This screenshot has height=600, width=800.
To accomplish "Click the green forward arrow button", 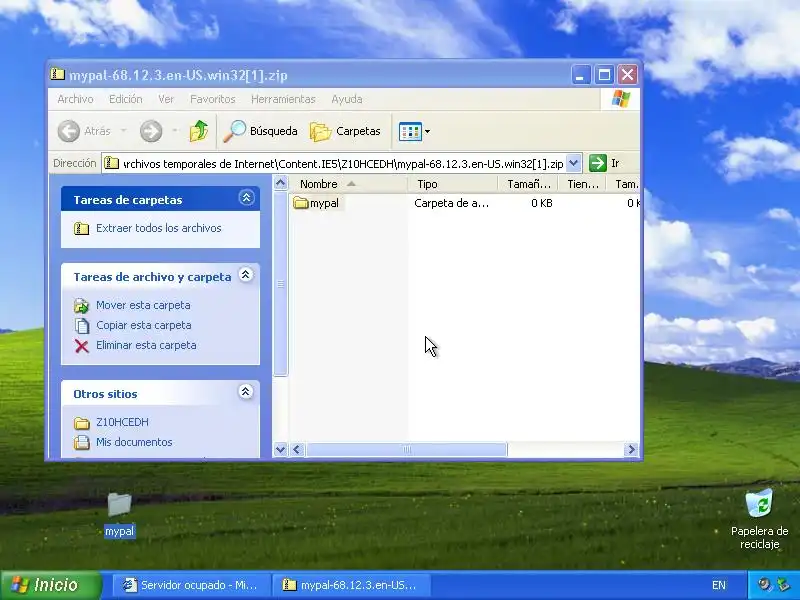I will tap(151, 131).
